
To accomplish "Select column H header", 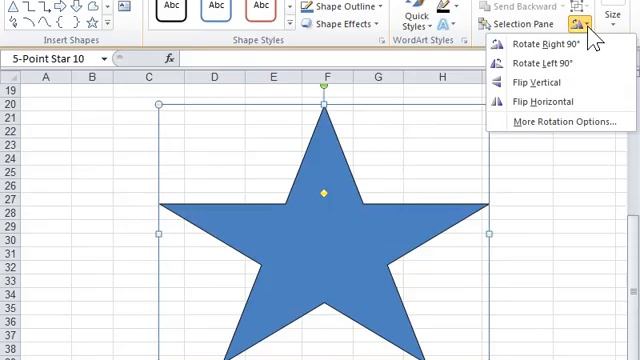I will coord(443,77).
